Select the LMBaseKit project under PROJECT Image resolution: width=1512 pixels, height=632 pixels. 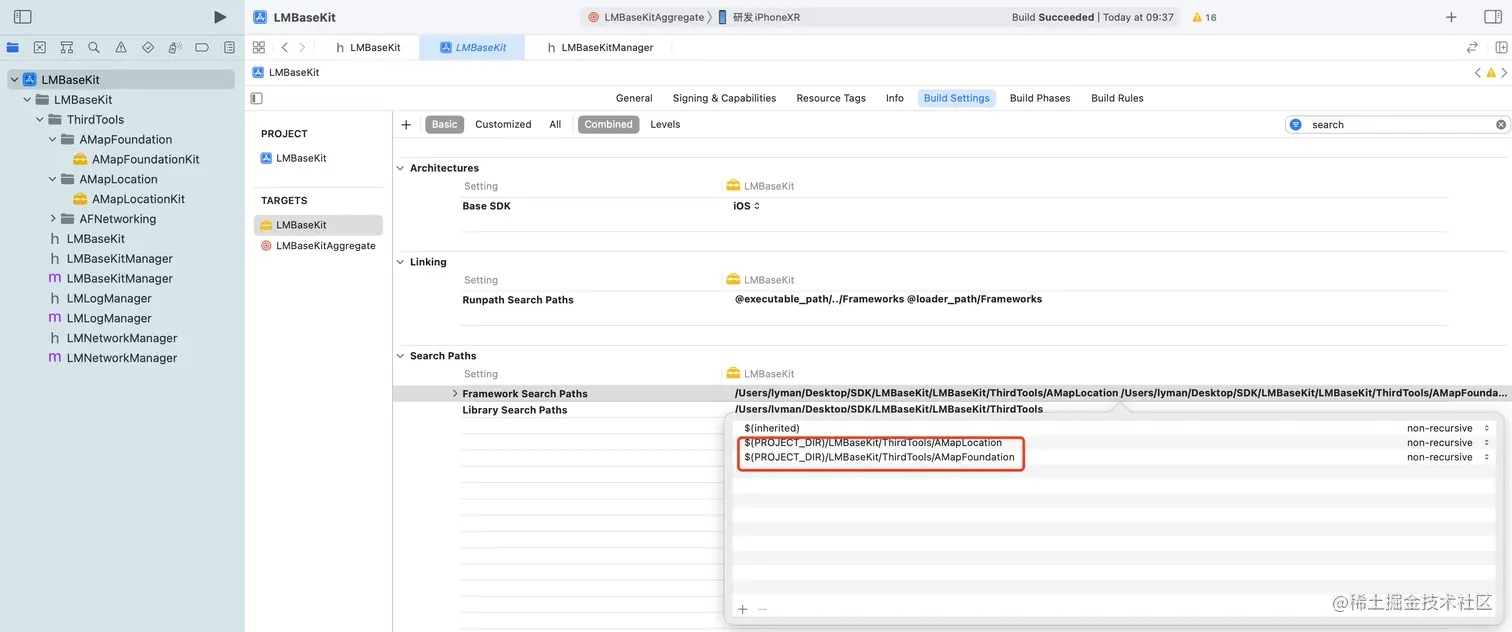click(294, 158)
